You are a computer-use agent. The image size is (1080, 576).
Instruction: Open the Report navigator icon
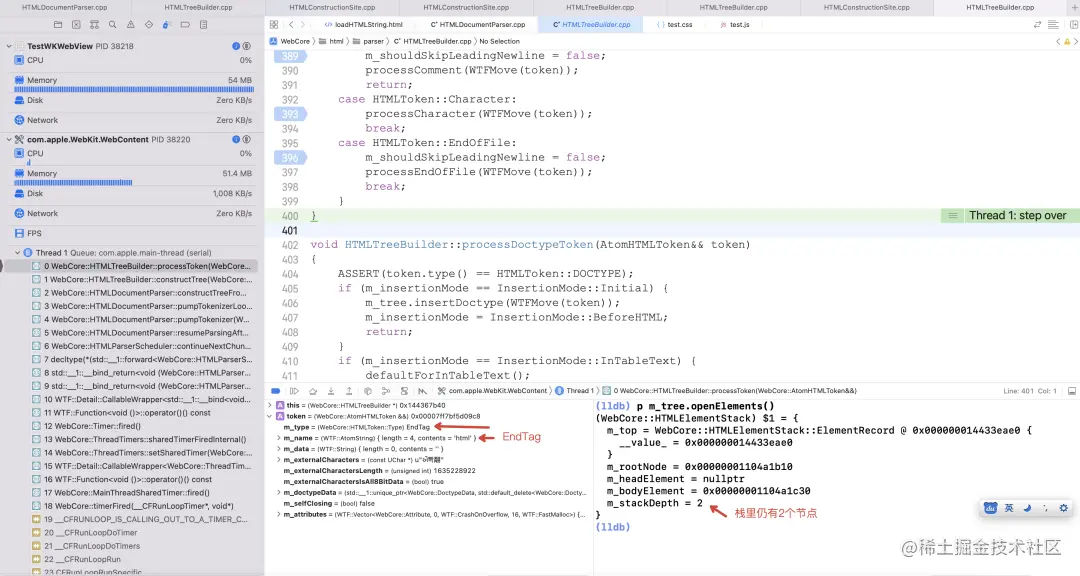point(203,24)
